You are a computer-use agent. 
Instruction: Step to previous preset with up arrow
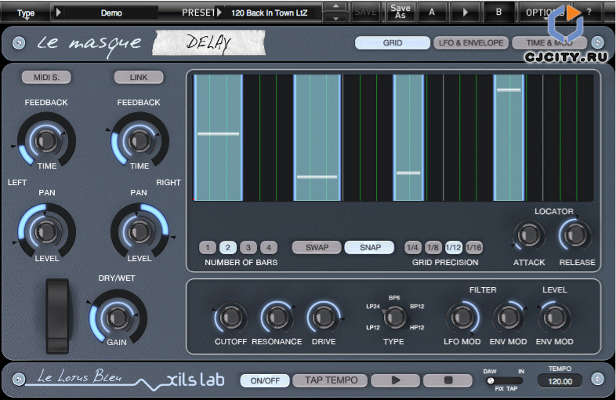(x=336, y=7)
